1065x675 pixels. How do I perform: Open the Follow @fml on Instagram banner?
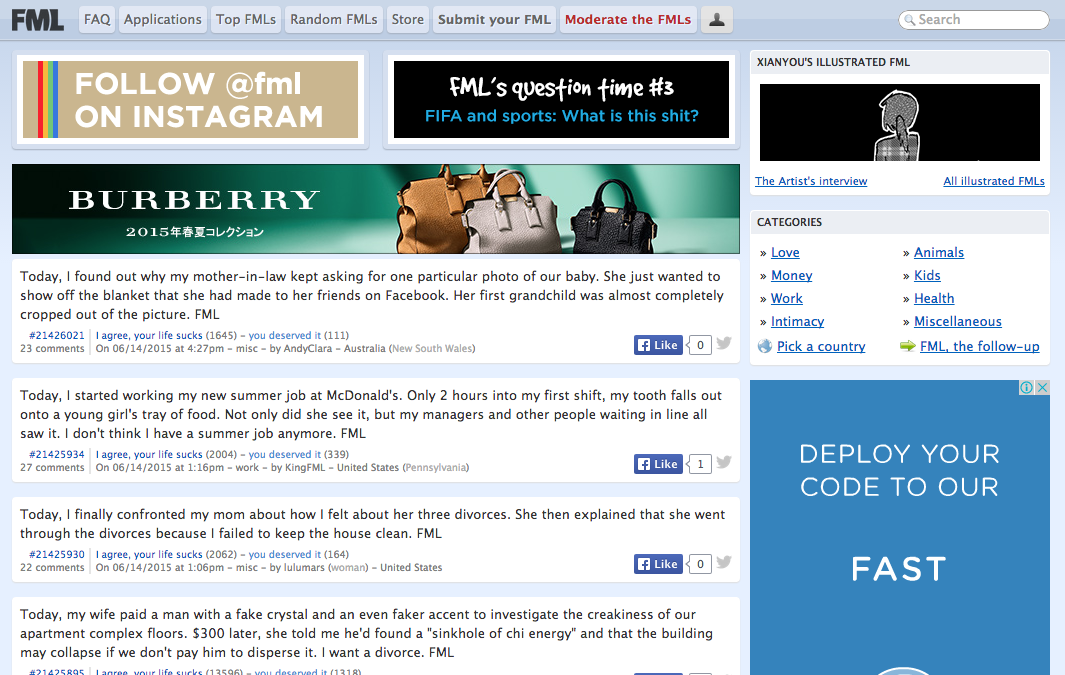[190, 99]
